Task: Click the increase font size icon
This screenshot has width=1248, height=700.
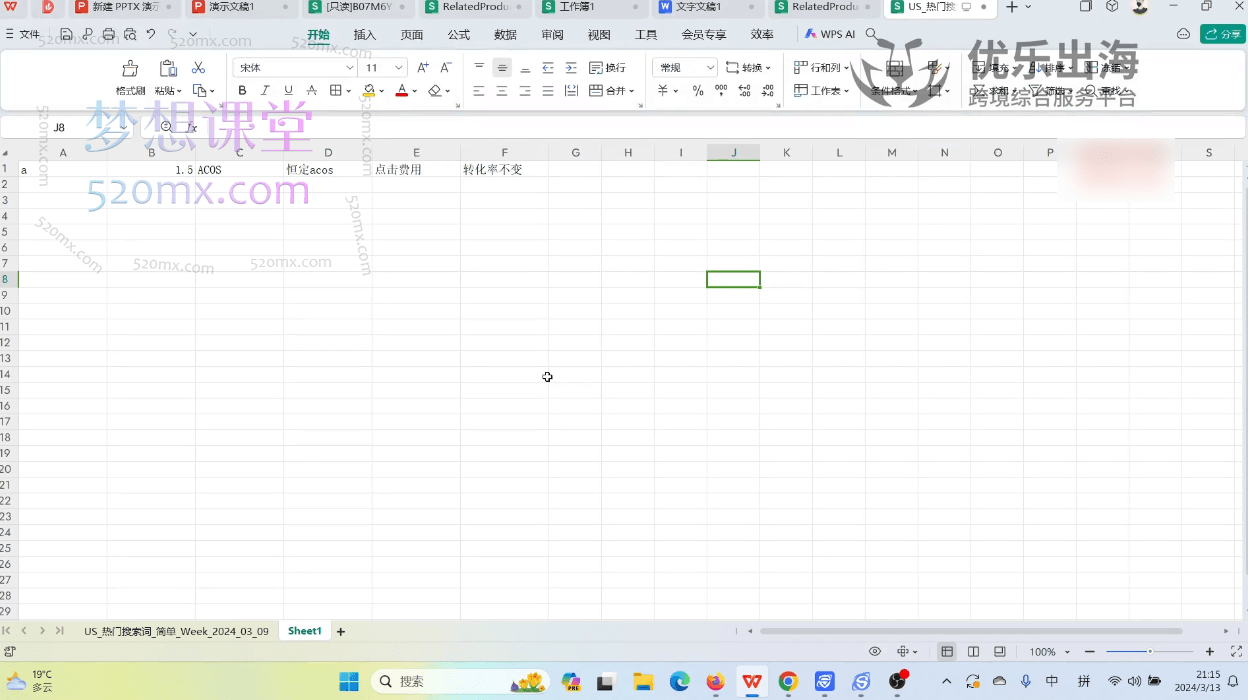Action: coord(423,68)
